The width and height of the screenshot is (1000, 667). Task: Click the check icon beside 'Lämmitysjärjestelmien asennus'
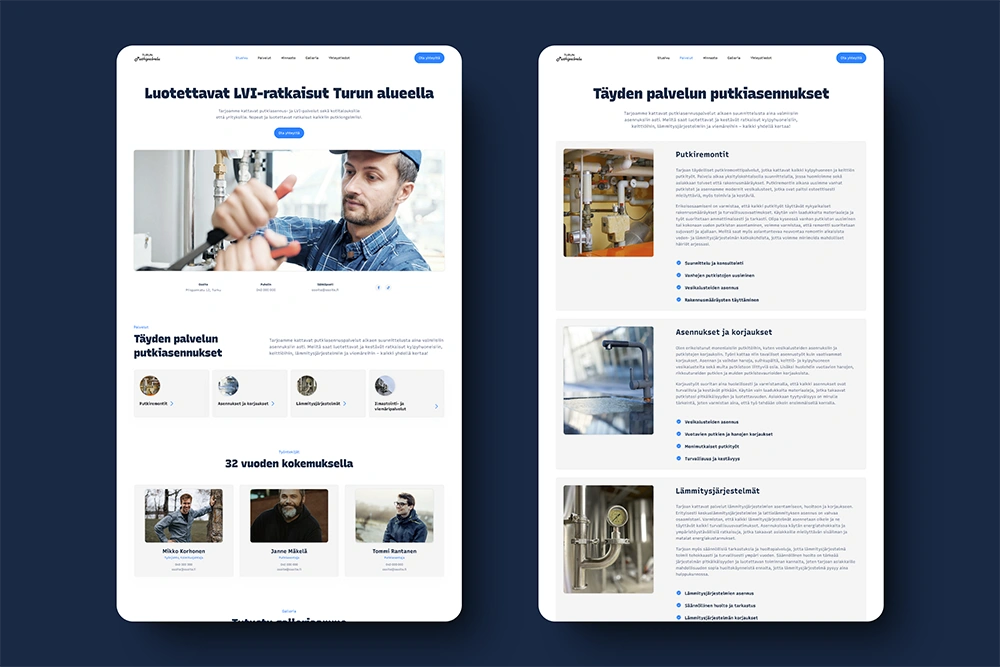(x=679, y=593)
